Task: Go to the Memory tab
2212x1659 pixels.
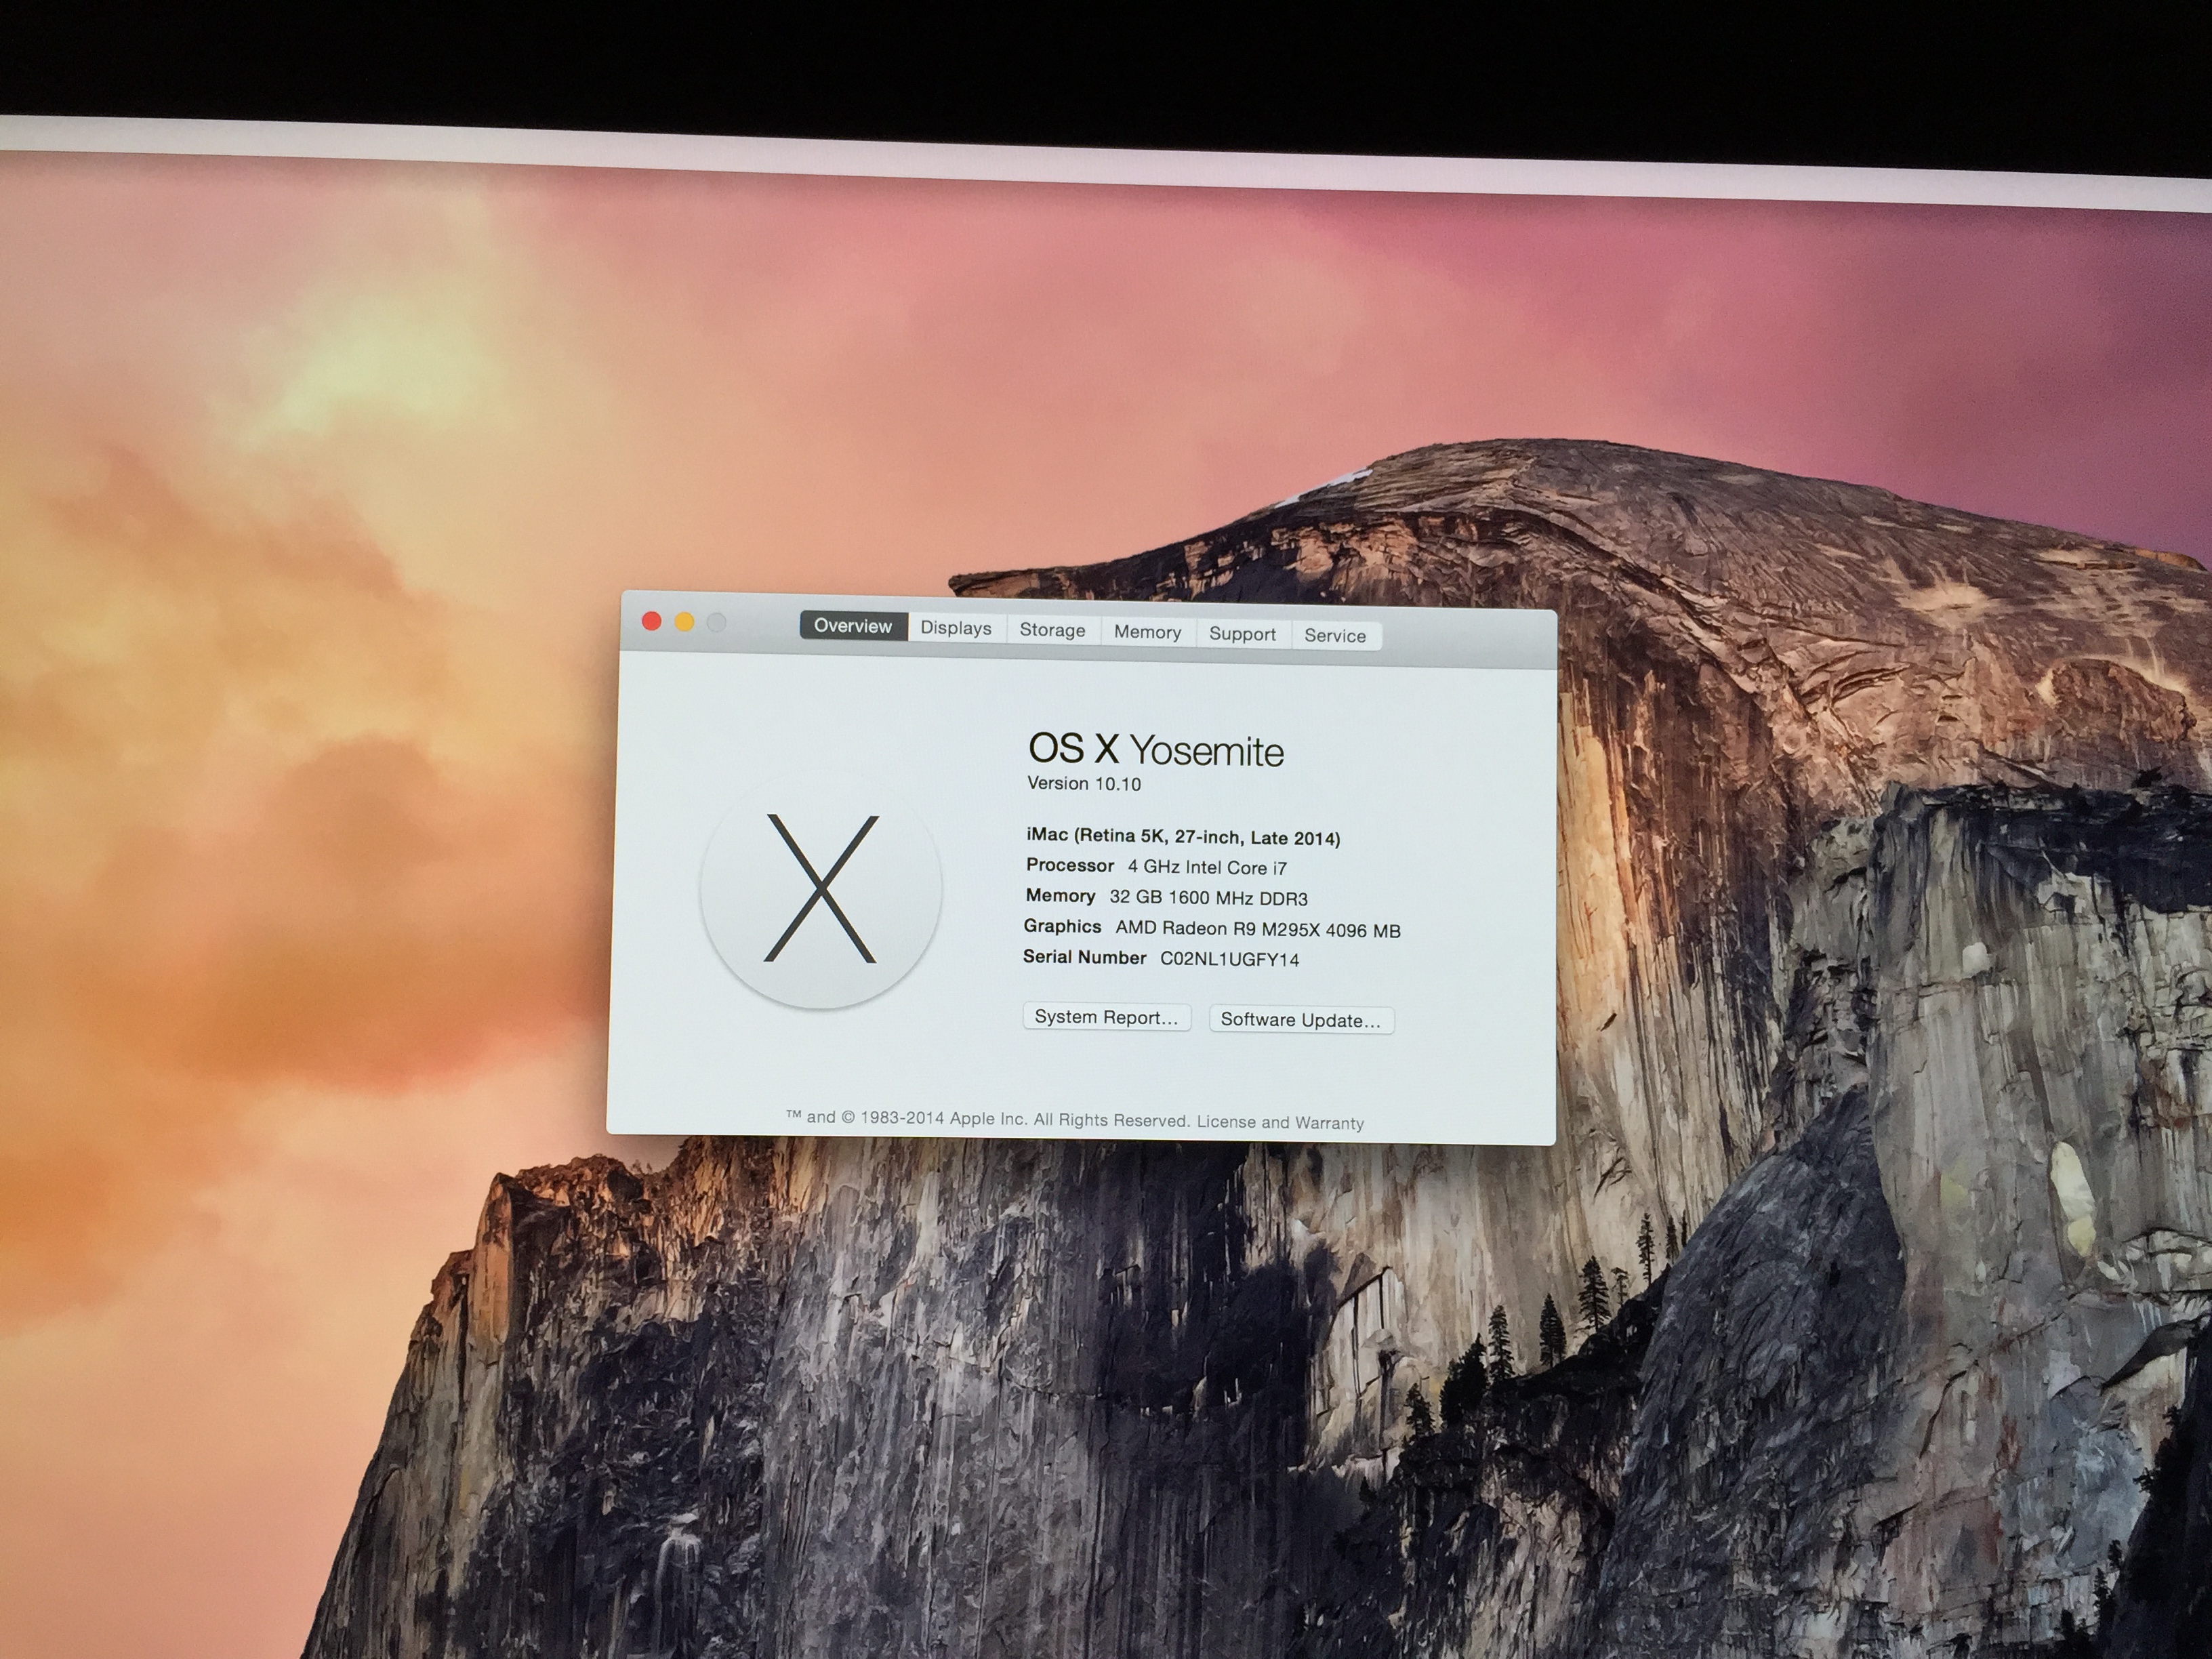Action: pyautogui.click(x=1147, y=632)
